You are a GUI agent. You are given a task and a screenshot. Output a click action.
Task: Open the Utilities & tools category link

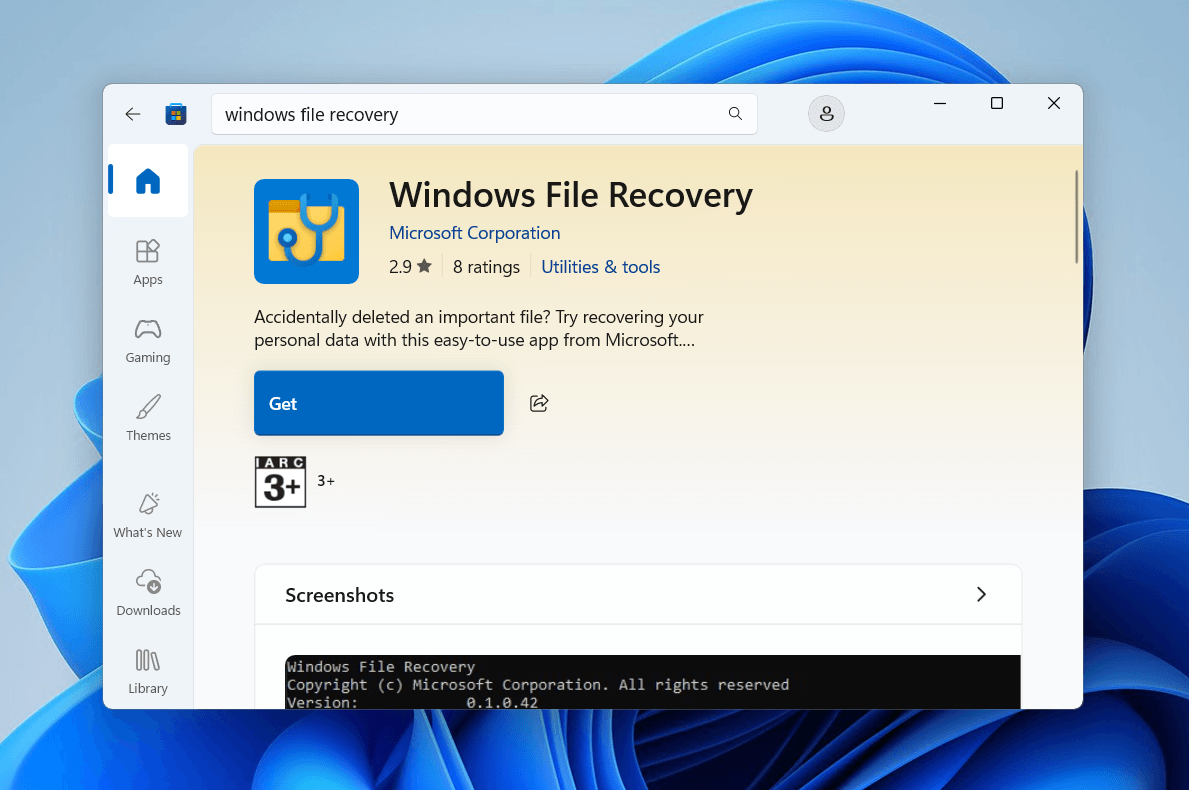click(x=601, y=267)
